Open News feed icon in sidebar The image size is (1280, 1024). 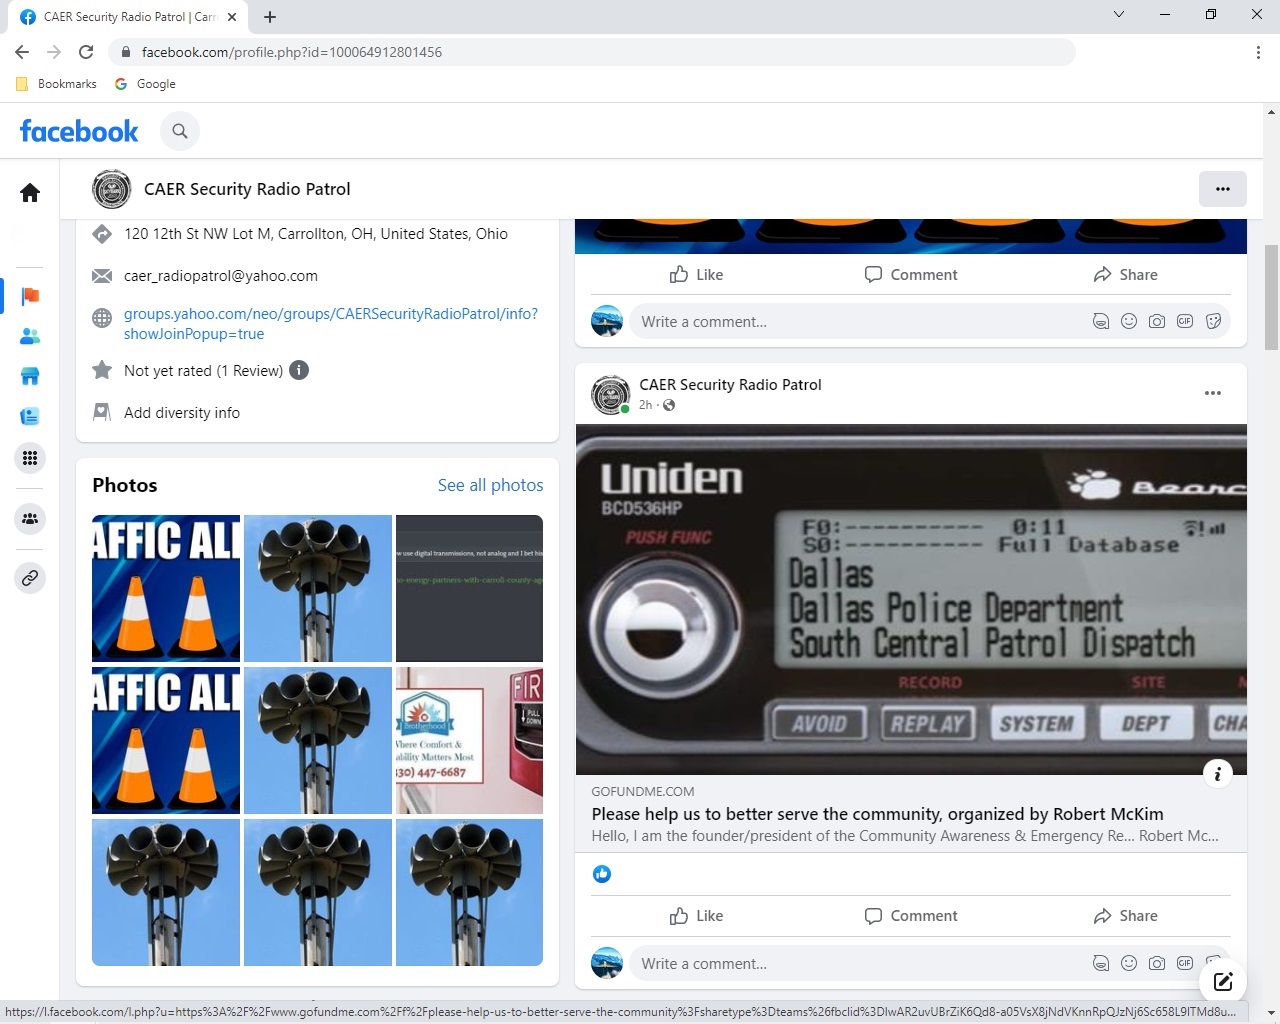(30, 416)
